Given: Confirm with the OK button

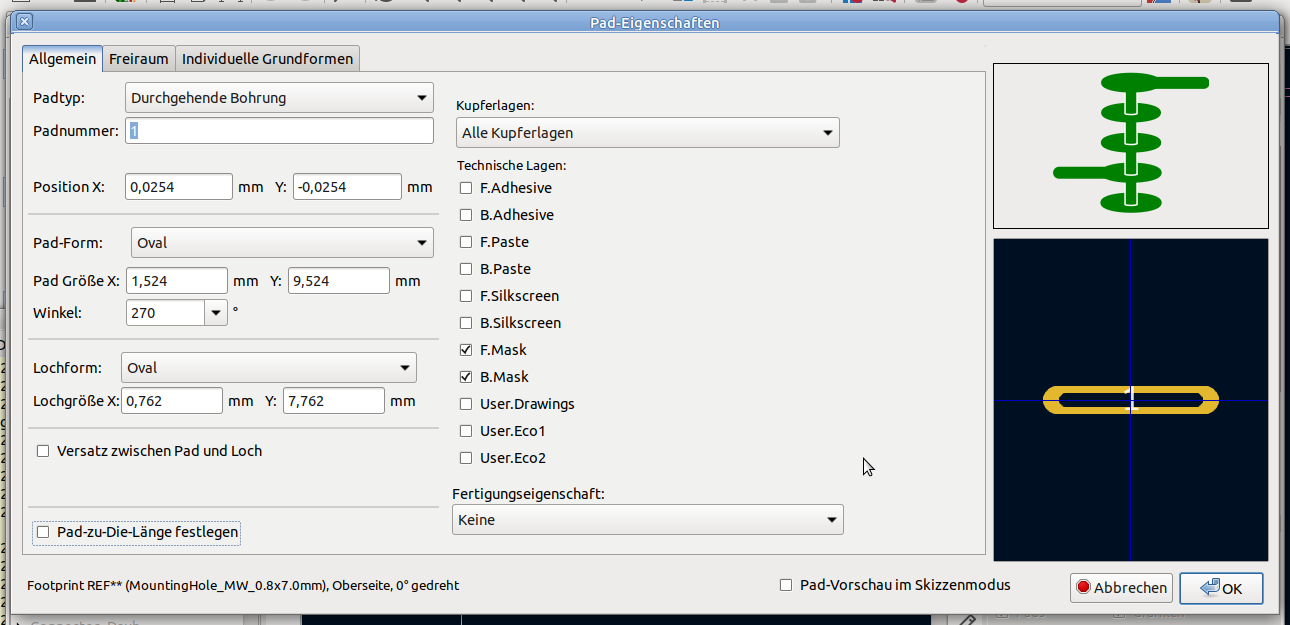Looking at the screenshot, I should (1221, 588).
